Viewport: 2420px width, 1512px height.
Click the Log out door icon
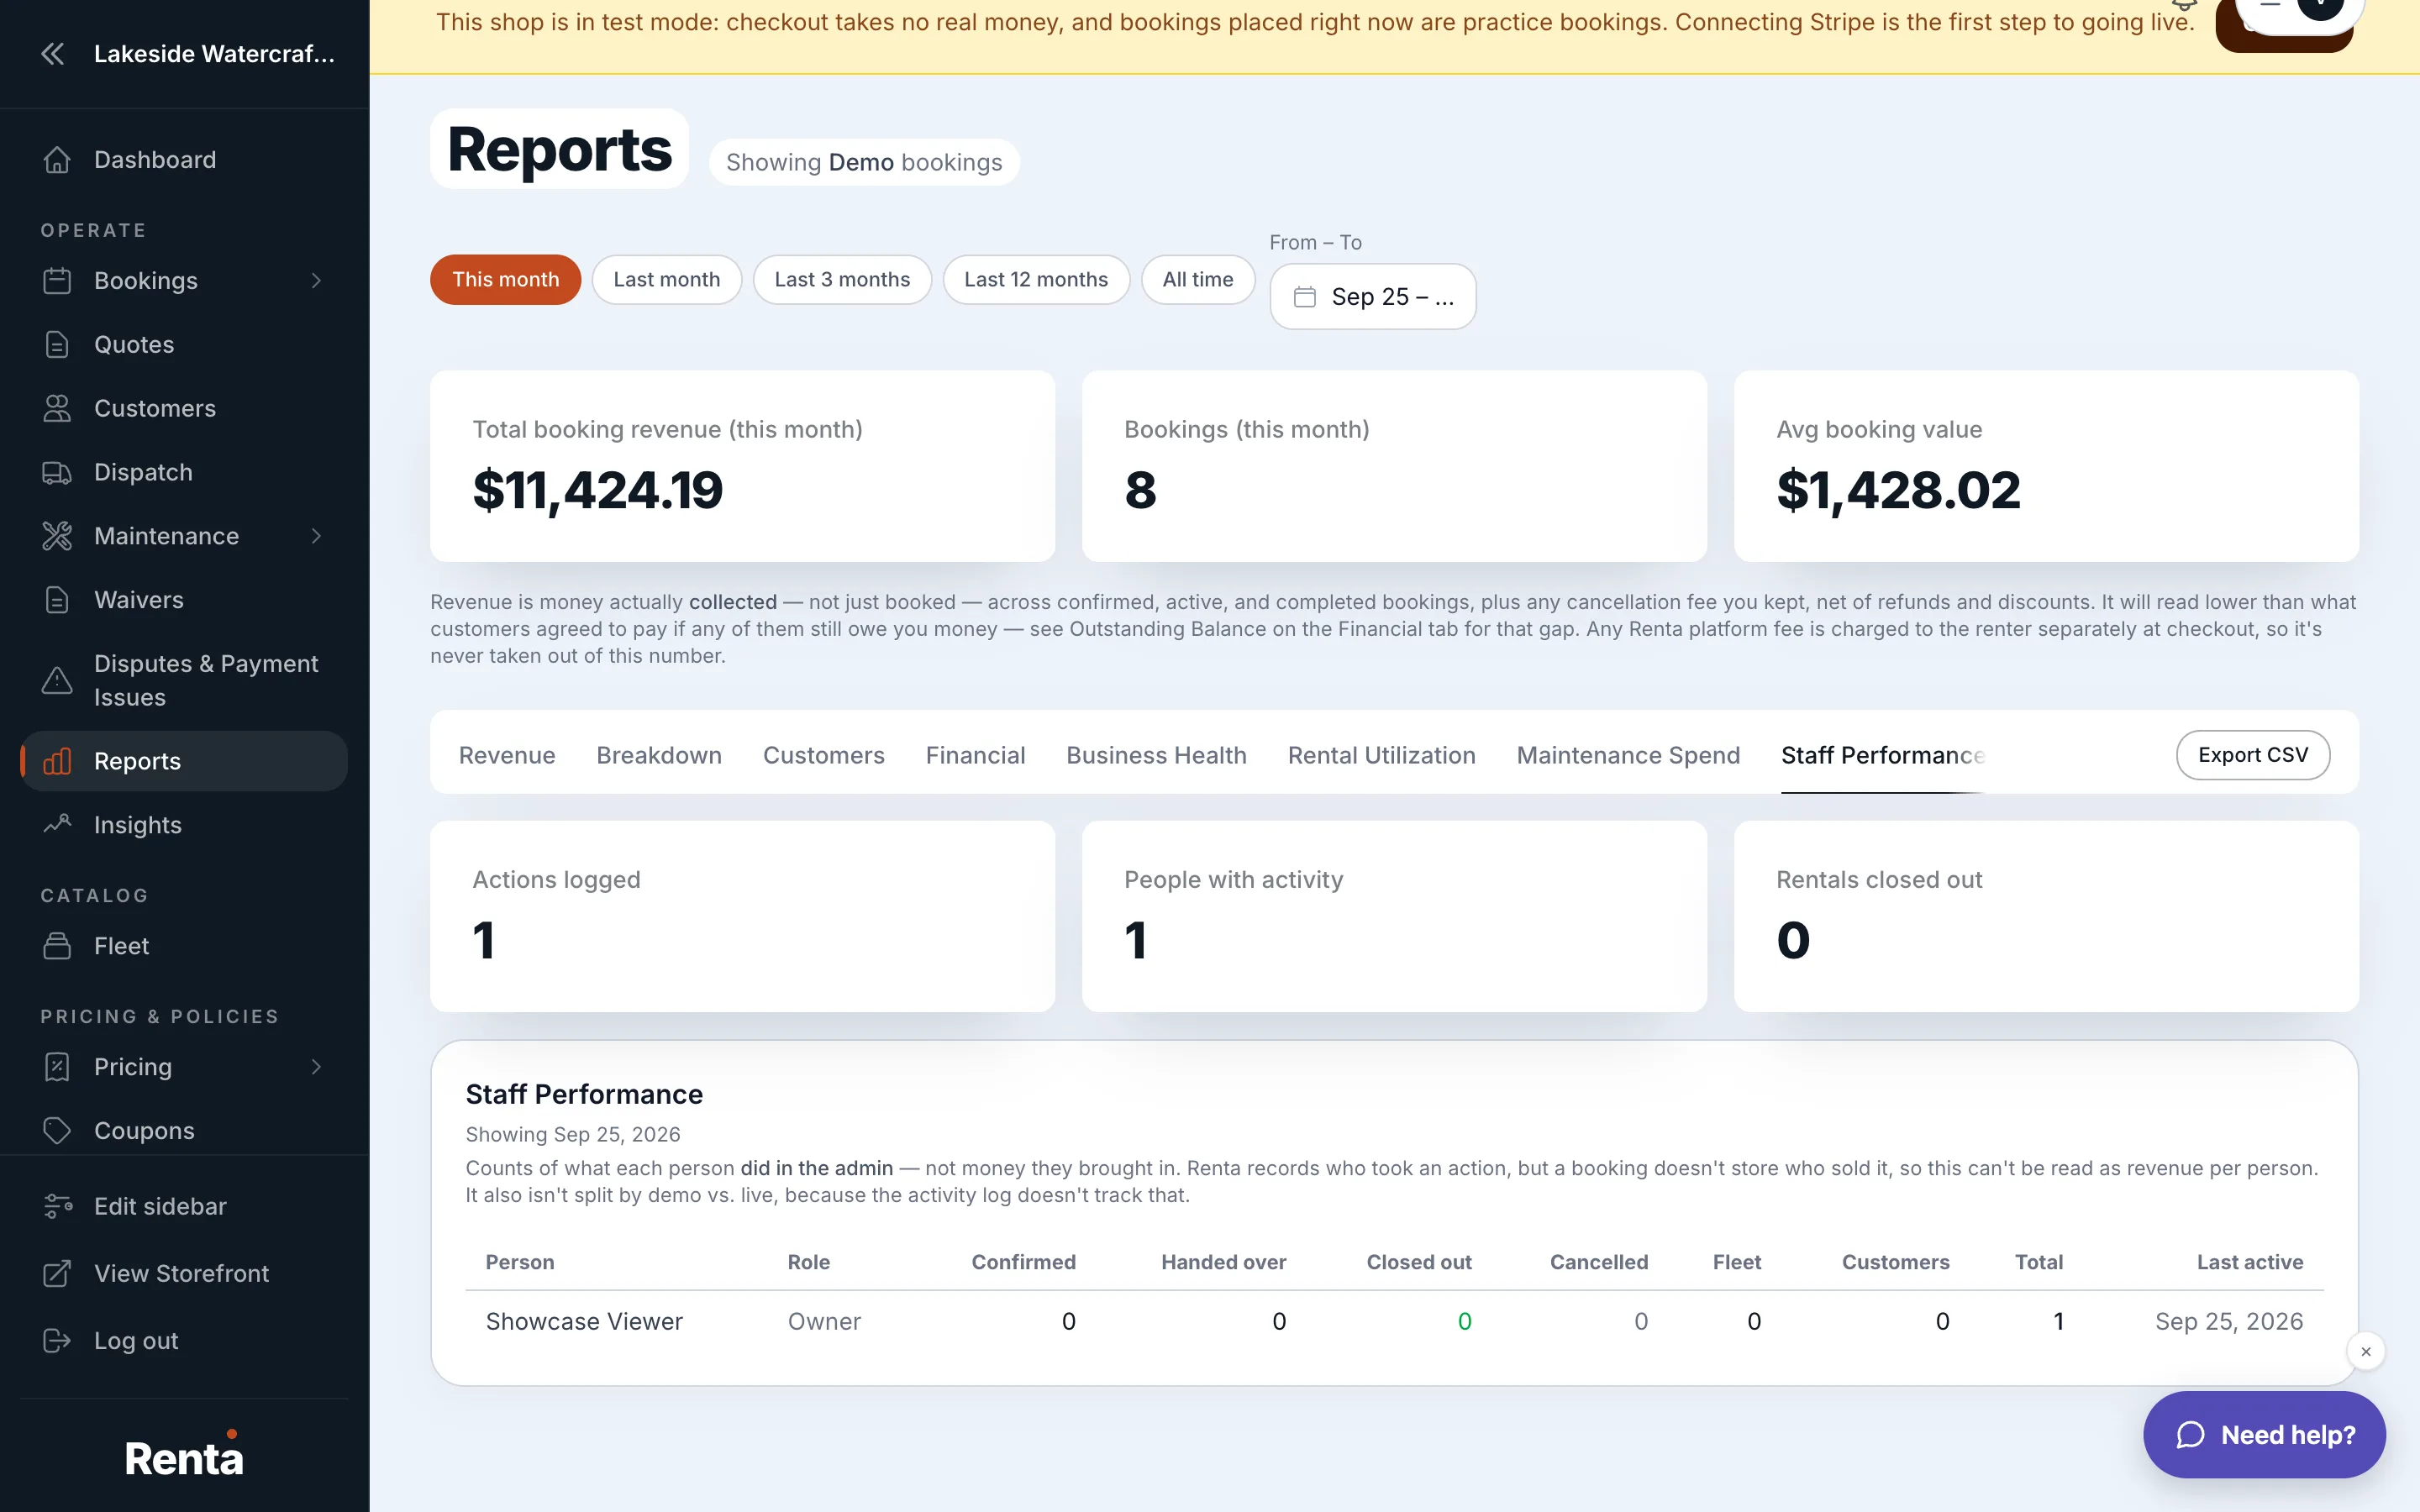pos(57,1341)
